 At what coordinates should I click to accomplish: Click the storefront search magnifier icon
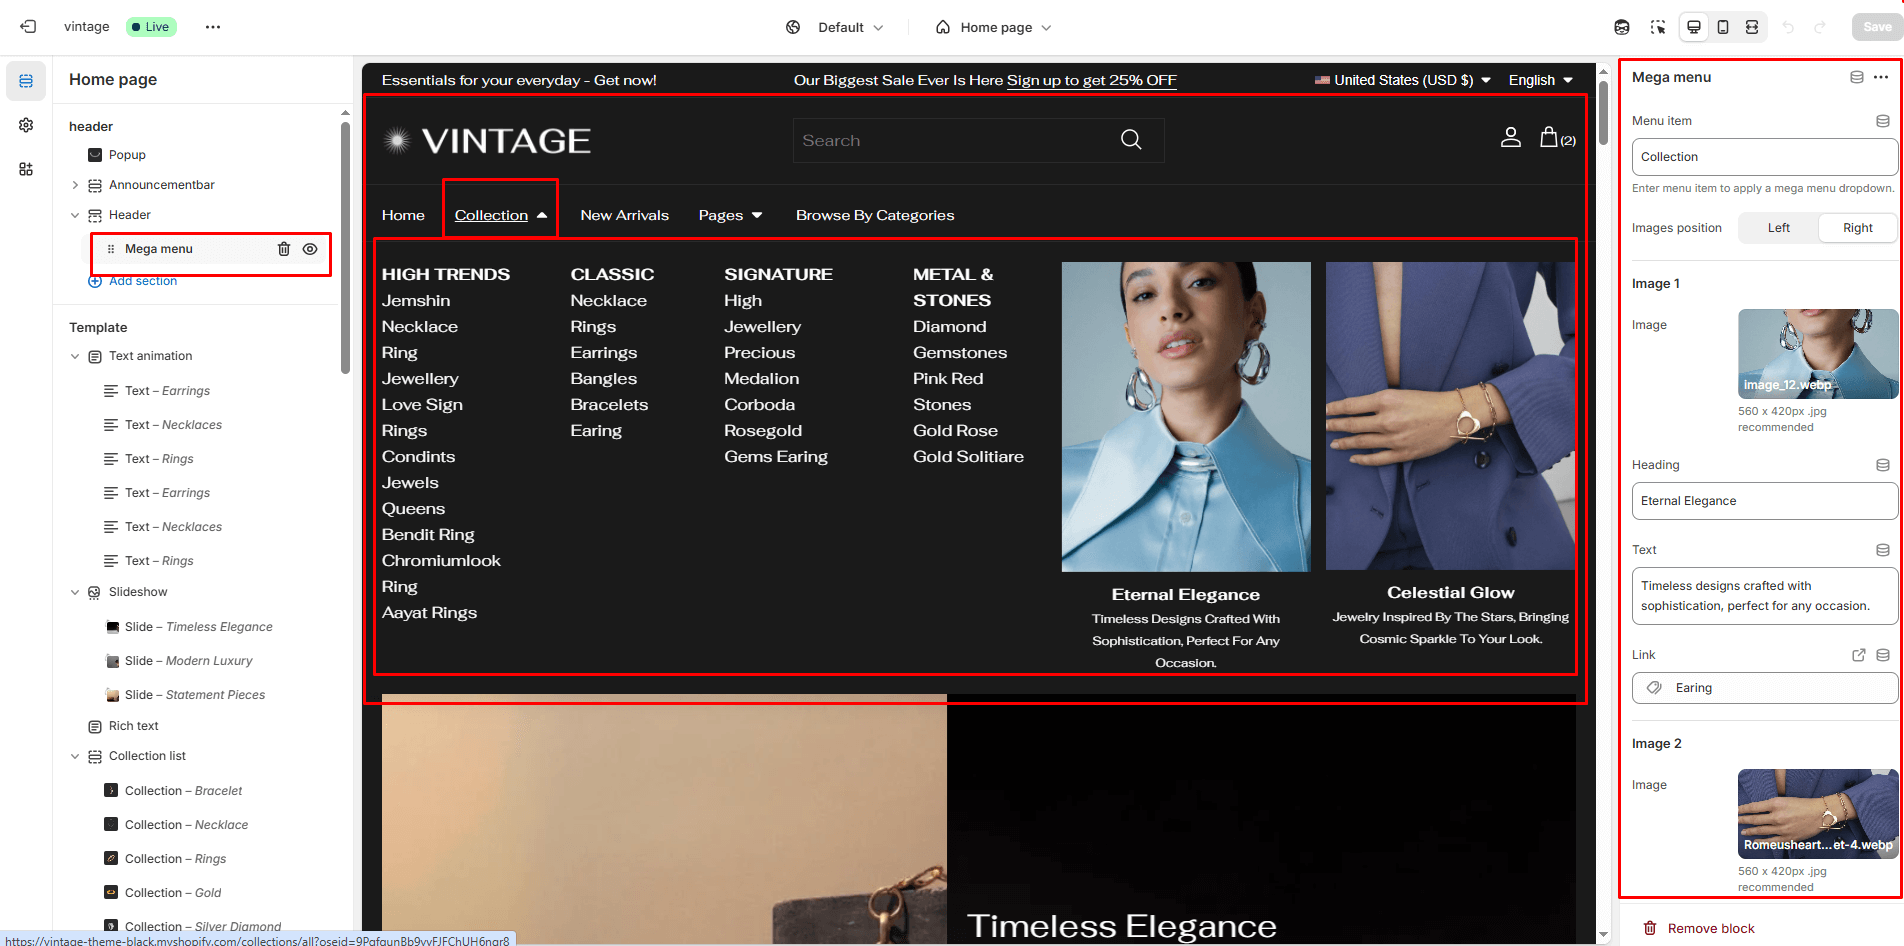tap(1131, 140)
